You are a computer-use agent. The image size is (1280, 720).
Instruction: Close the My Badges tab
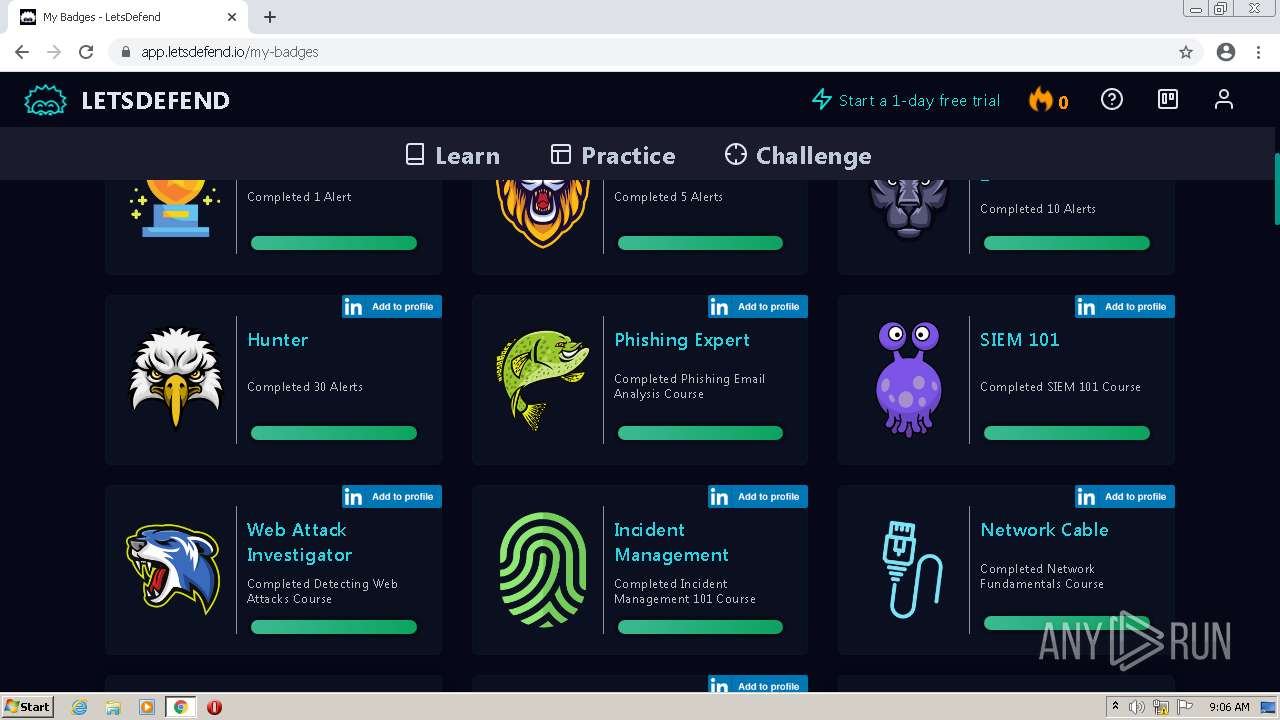tap(232, 17)
